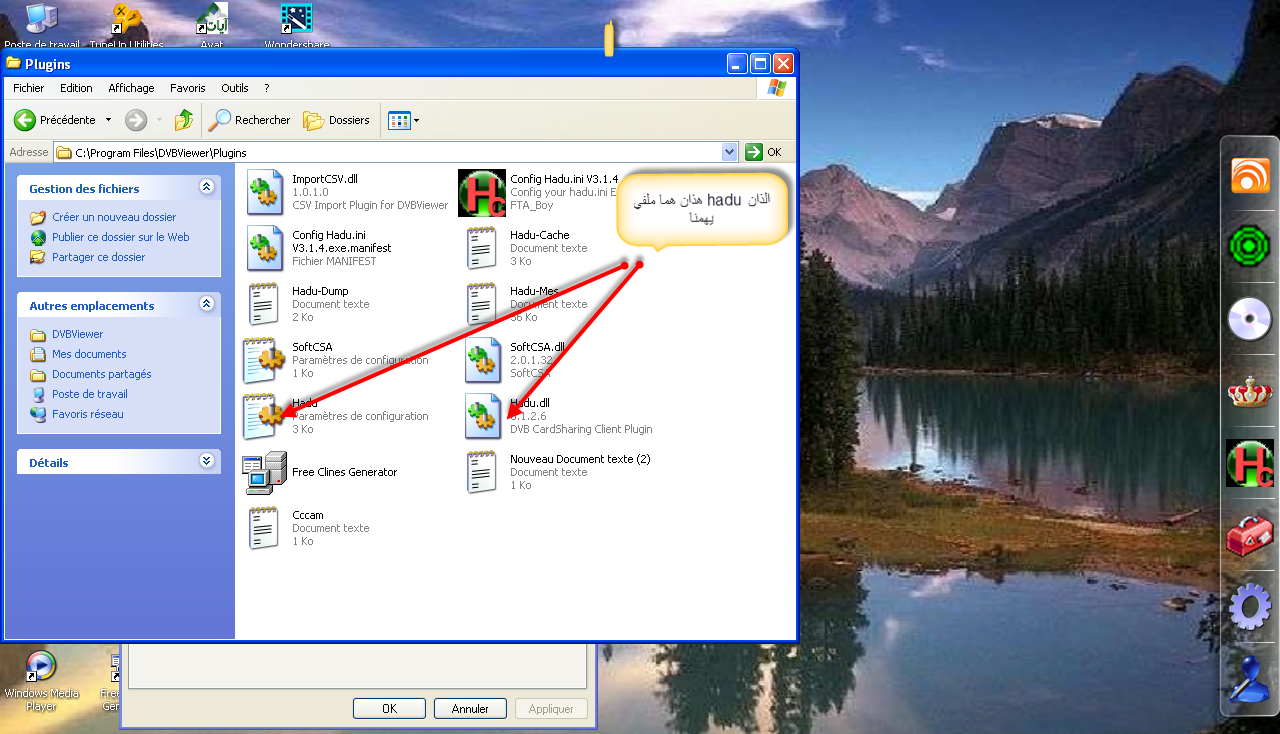Click the Hadu-Cache text document icon
The image size is (1280, 734).
483,248
